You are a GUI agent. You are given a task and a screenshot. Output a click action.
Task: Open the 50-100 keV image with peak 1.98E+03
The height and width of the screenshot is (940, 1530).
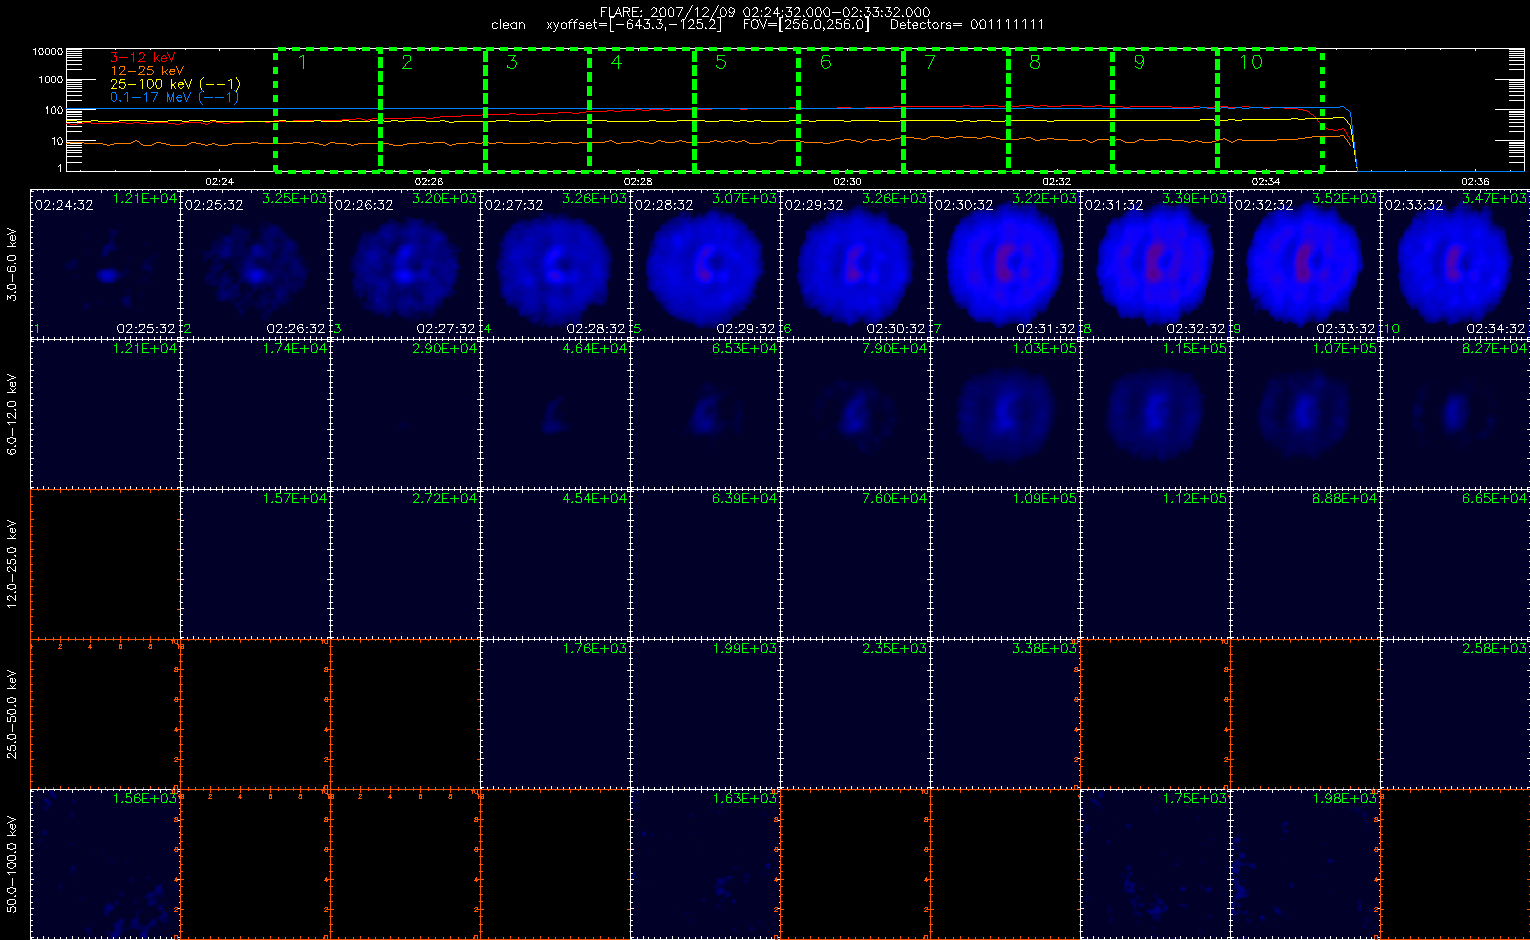[1306, 864]
